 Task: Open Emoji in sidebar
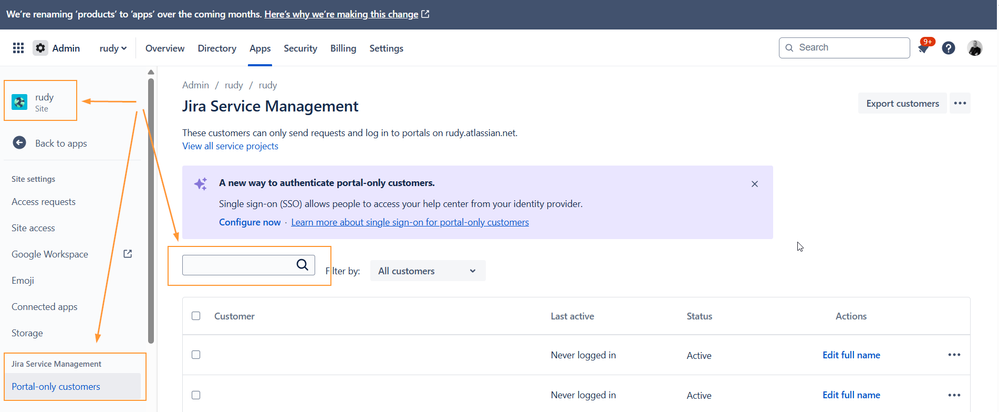coord(23,280)
